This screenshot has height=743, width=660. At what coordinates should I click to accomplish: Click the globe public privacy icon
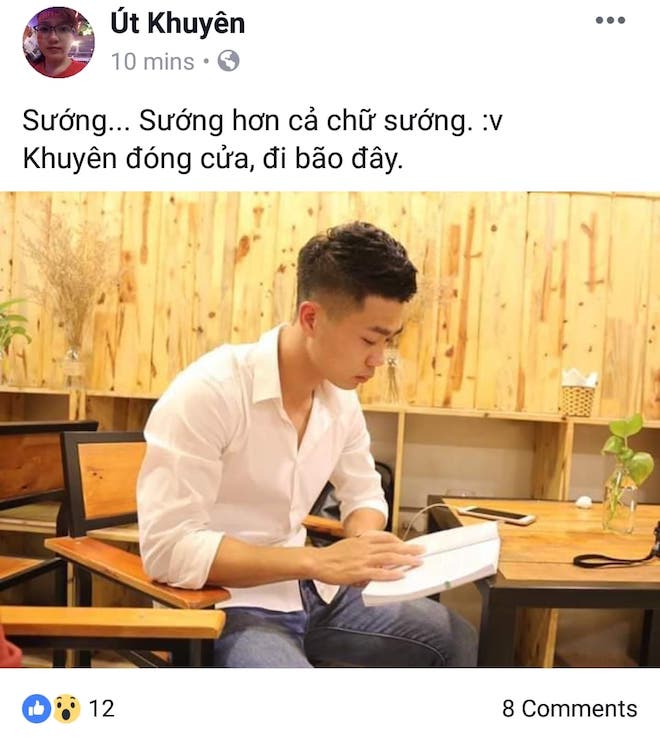coord(228,61)
